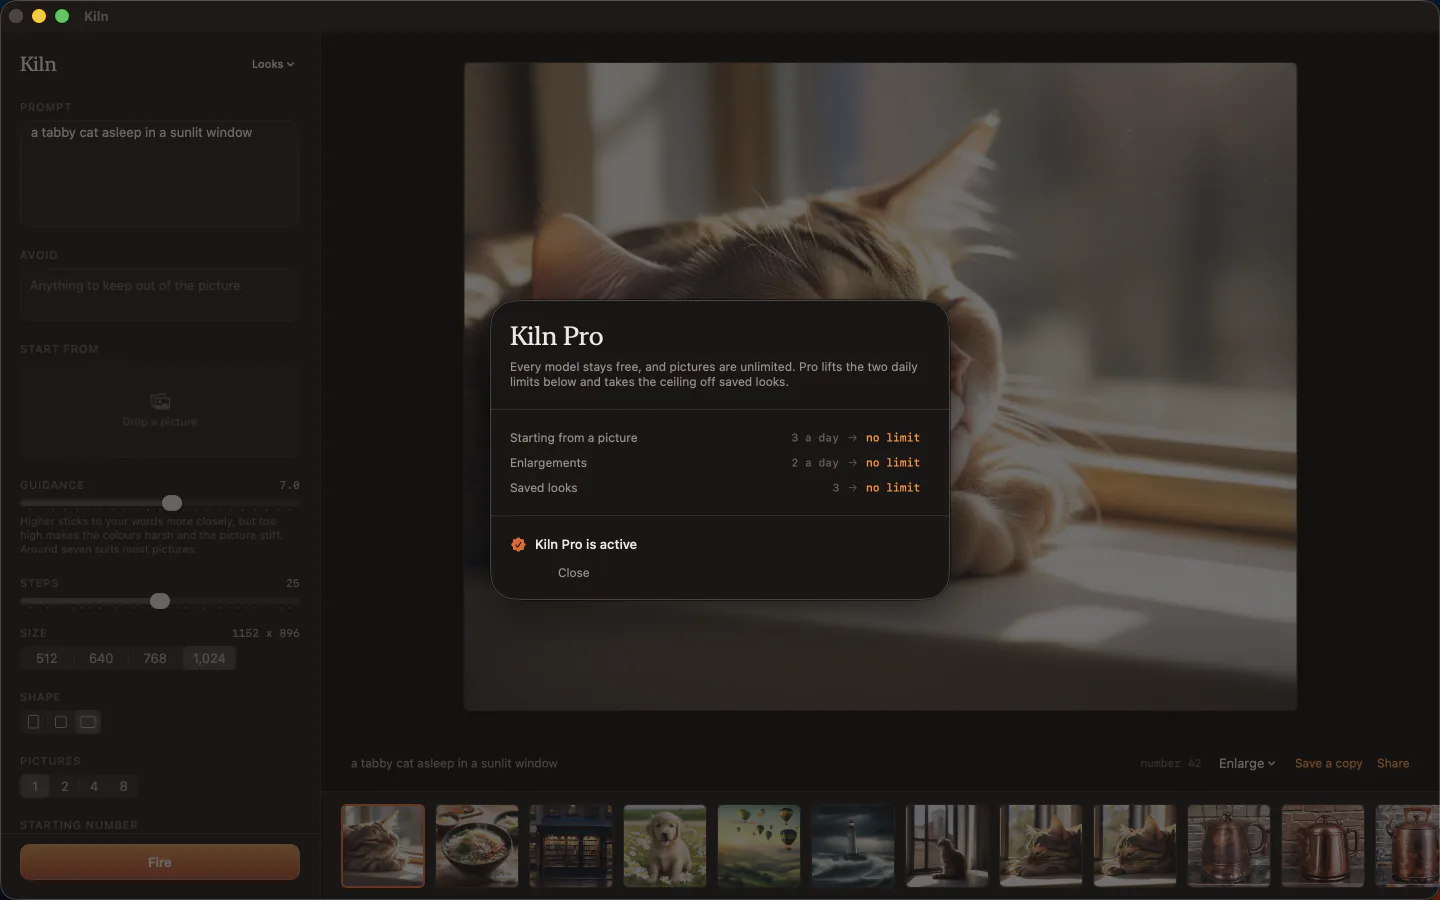Open the Looks dropdown
The height and width of the screenshot is (900, 1440).
pos(273,64)
